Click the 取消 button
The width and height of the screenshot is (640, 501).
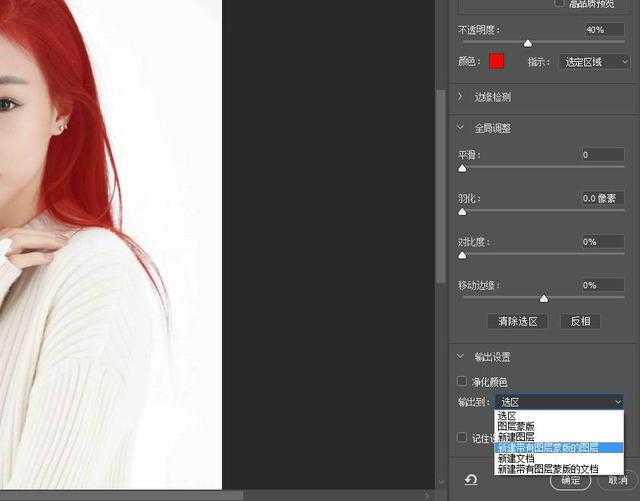coord(617,481)
